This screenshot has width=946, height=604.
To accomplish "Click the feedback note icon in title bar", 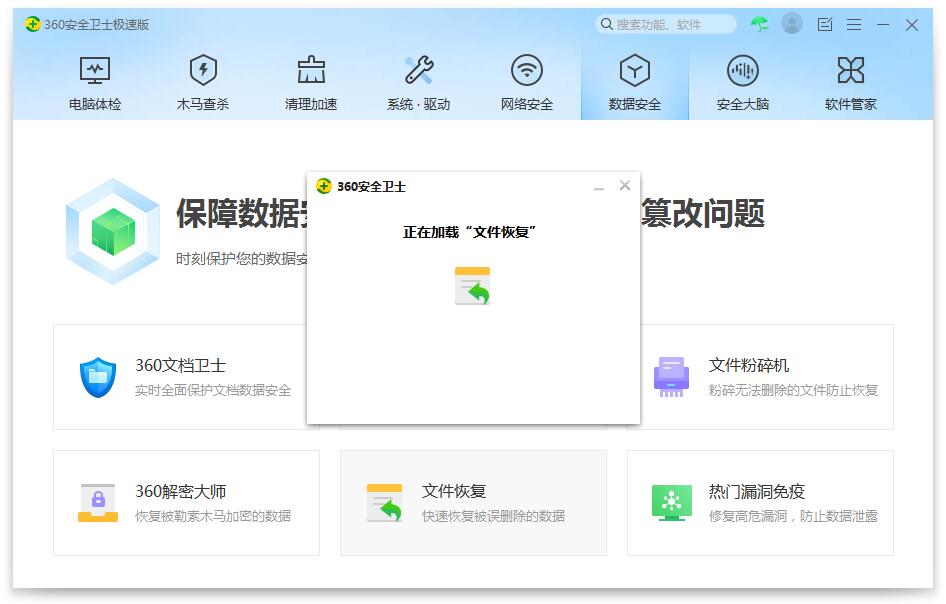I will point(825,24).
